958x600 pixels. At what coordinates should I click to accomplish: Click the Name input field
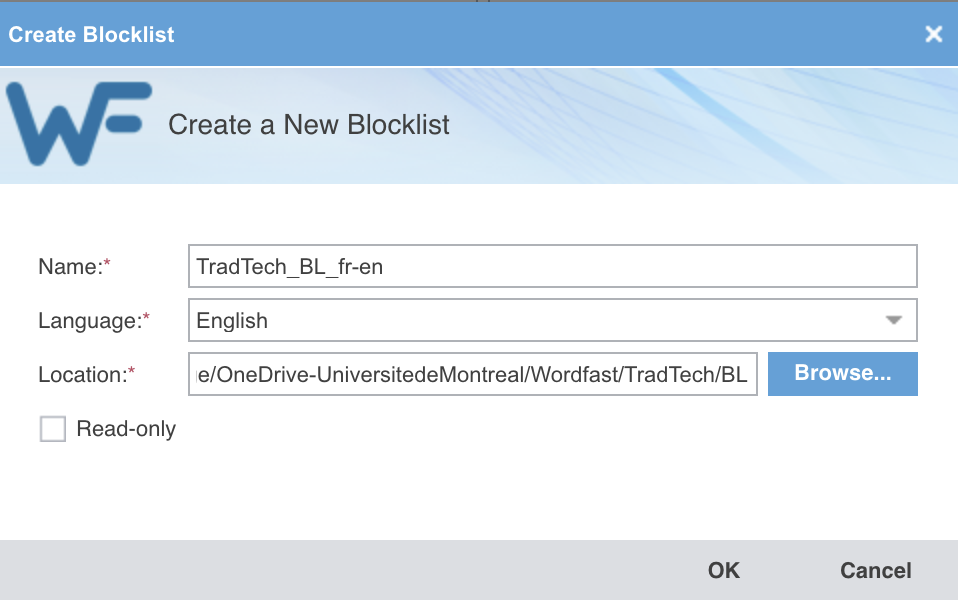coord(552,266)
